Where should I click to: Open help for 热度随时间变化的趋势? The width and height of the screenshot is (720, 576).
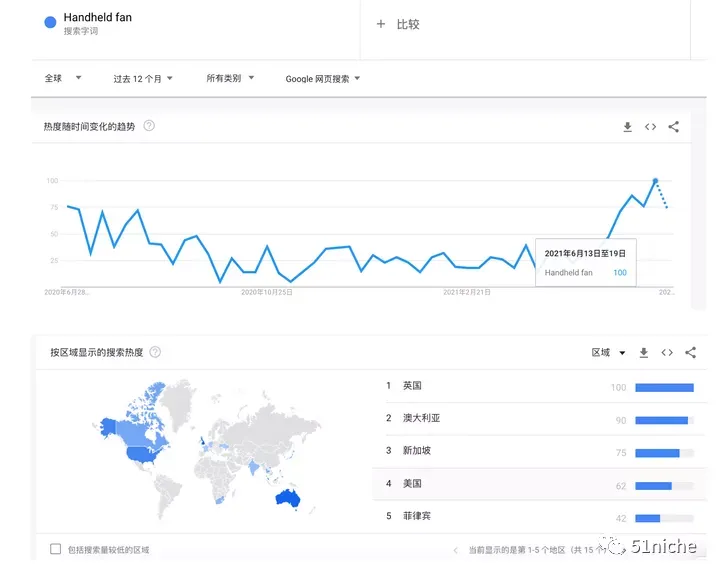point(149,125)
